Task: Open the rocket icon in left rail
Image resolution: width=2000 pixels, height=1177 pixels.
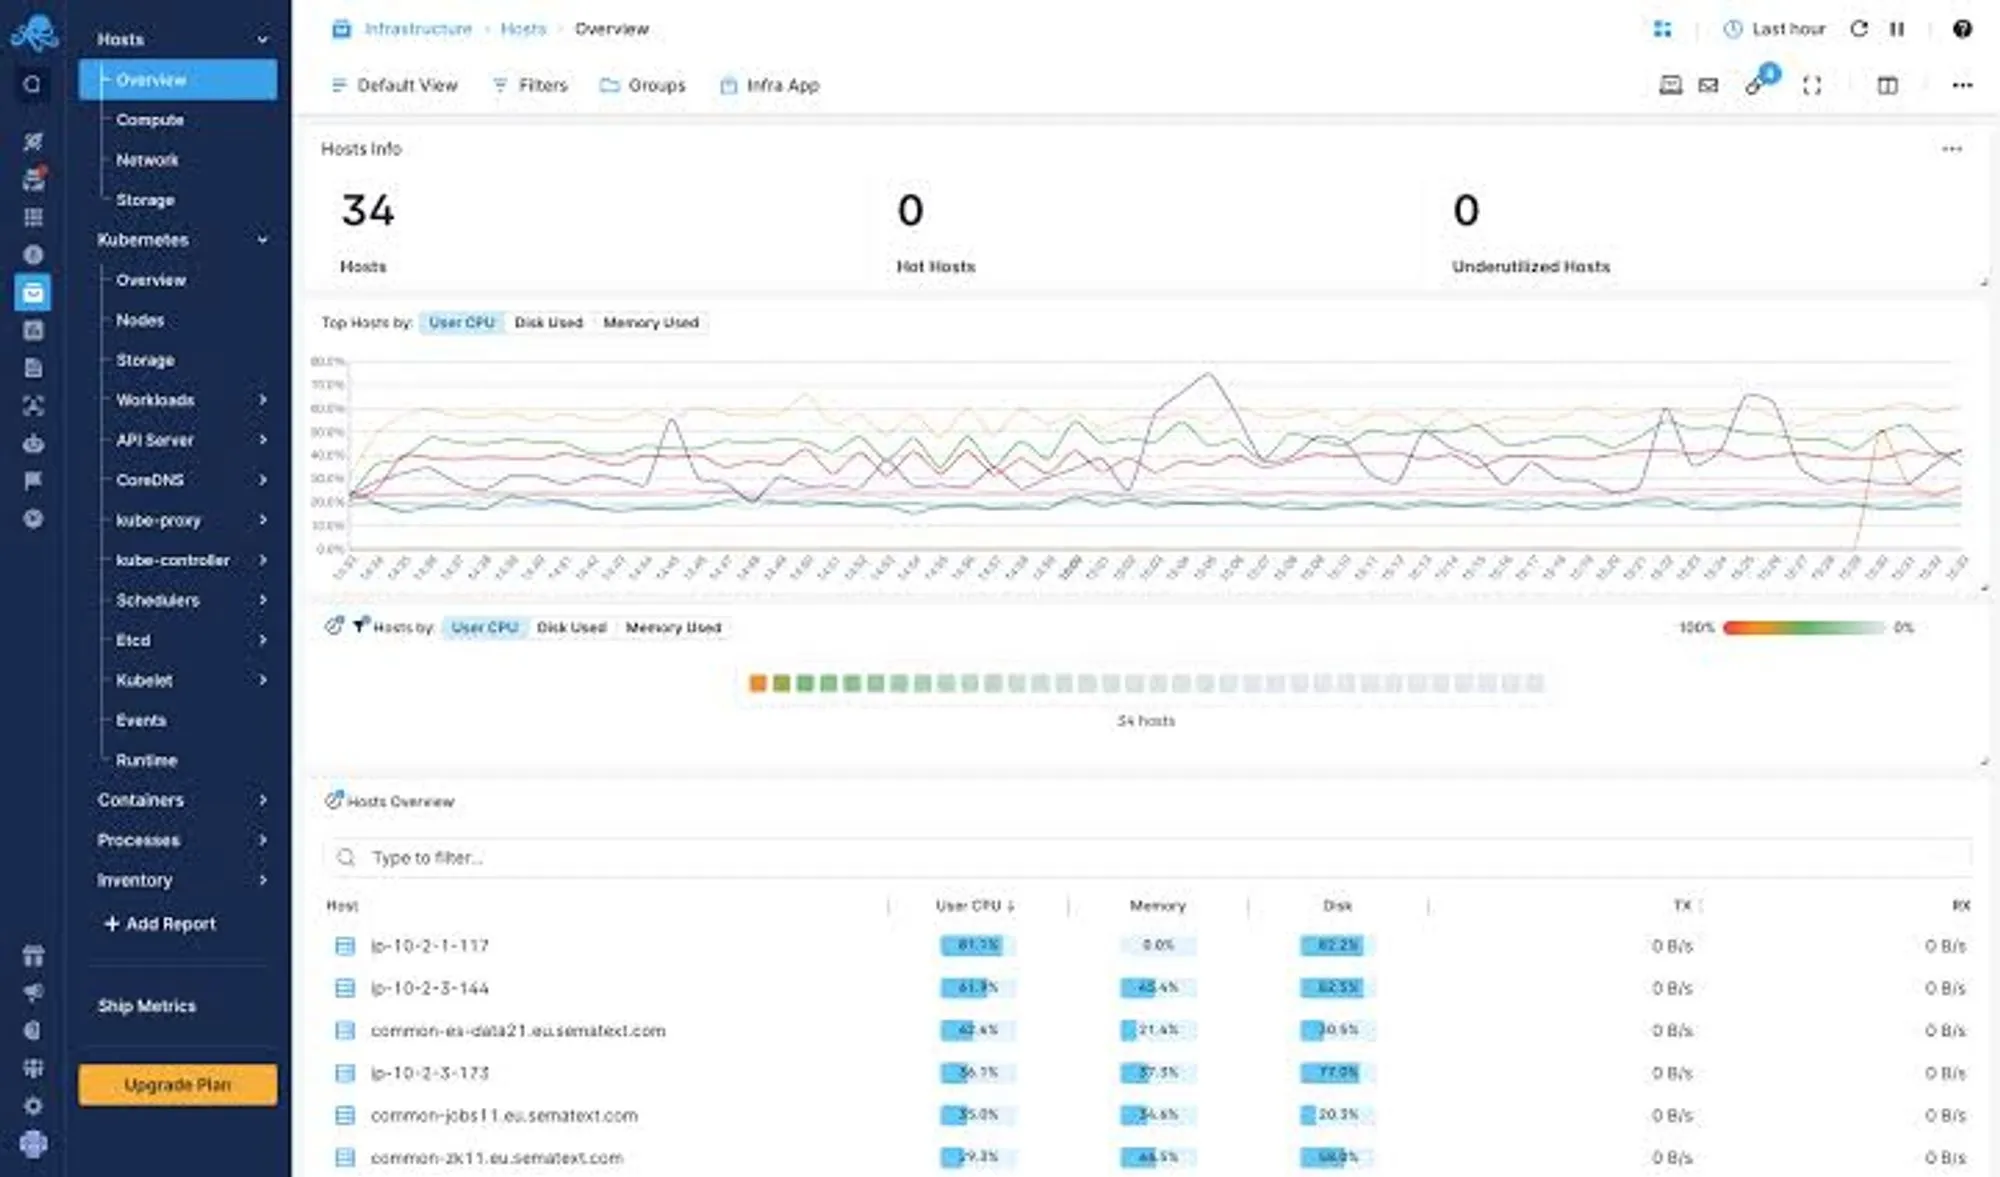Action: pos(33,141)
